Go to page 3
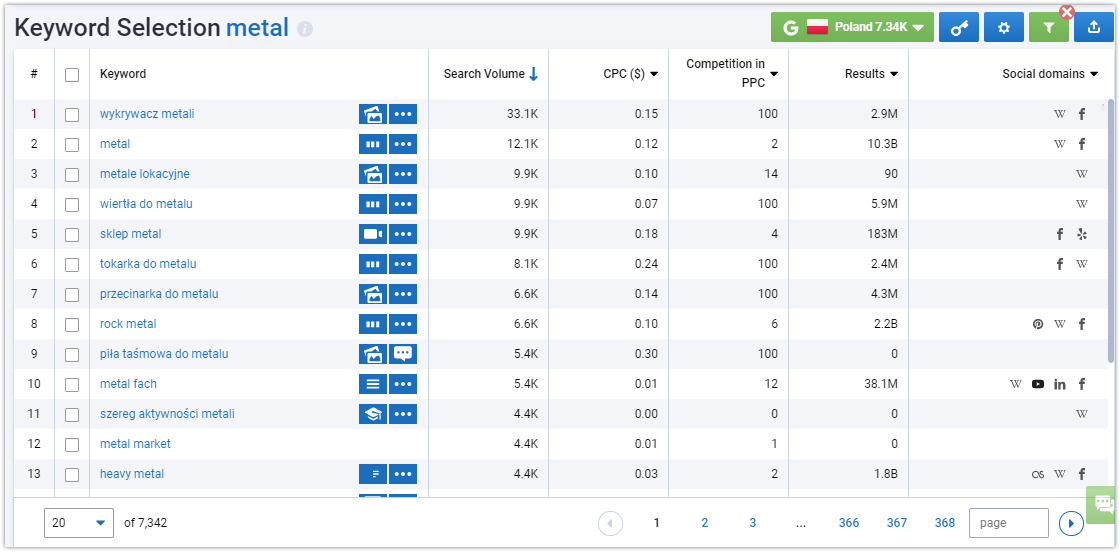 pyautogui.click(x=752, y=523)
